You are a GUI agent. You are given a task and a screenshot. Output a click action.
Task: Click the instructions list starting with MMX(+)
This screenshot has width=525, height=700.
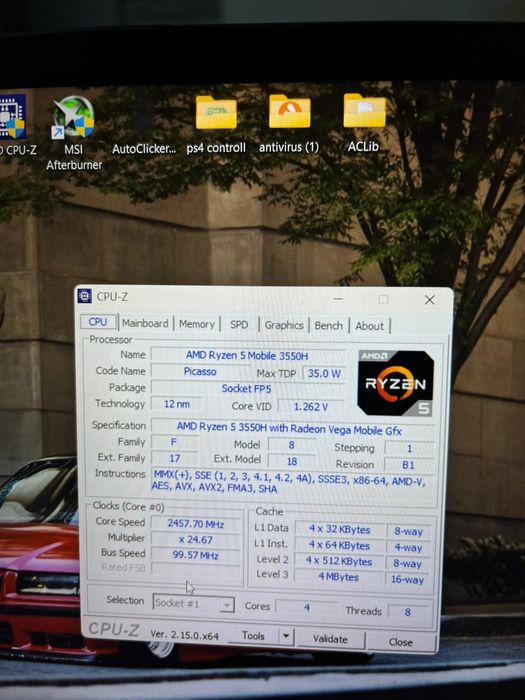coord(291,484)
